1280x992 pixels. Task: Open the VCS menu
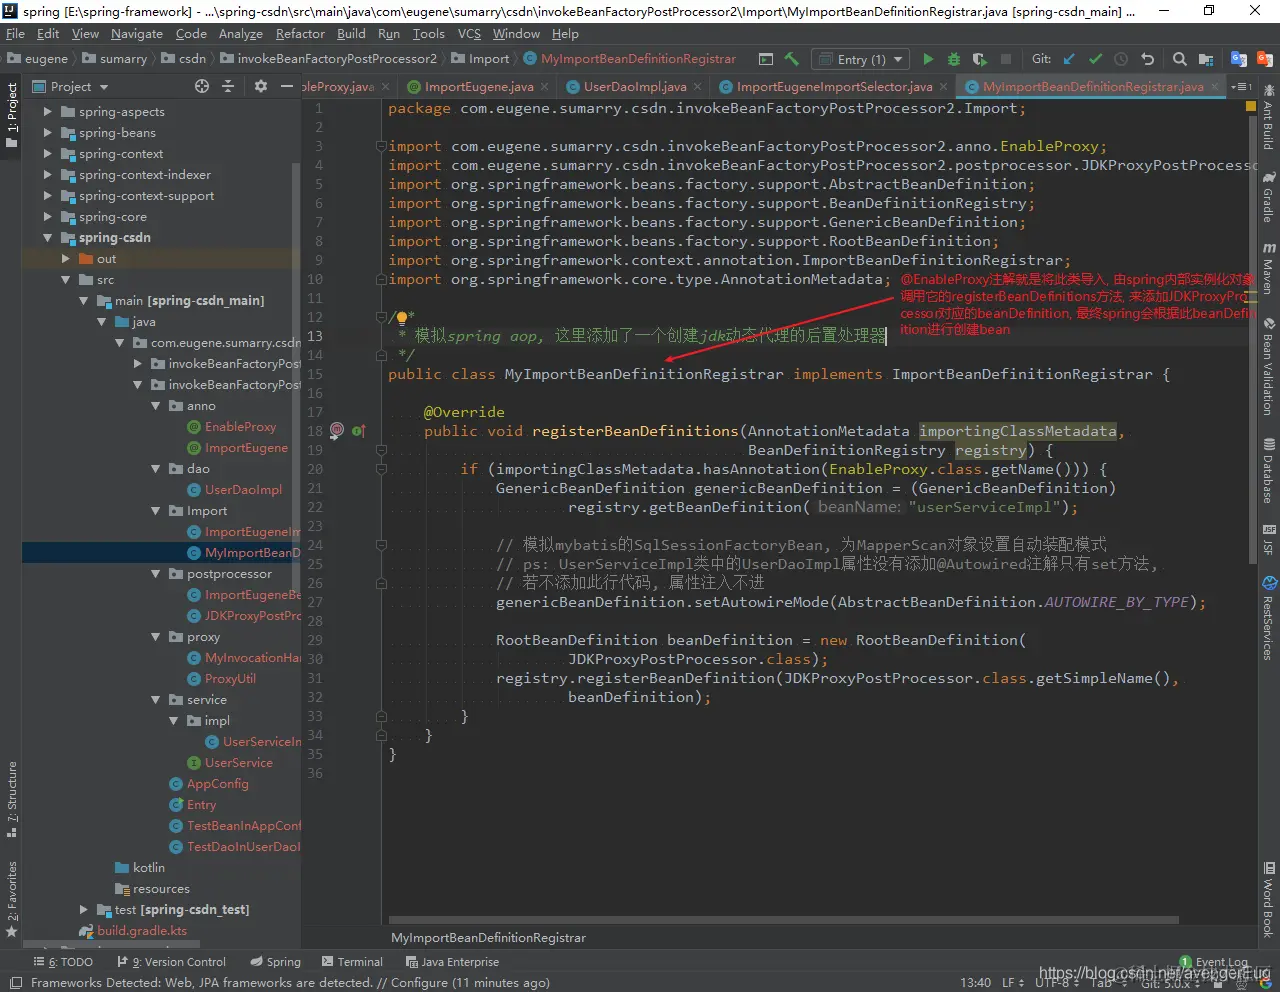(x=469, y=33)
